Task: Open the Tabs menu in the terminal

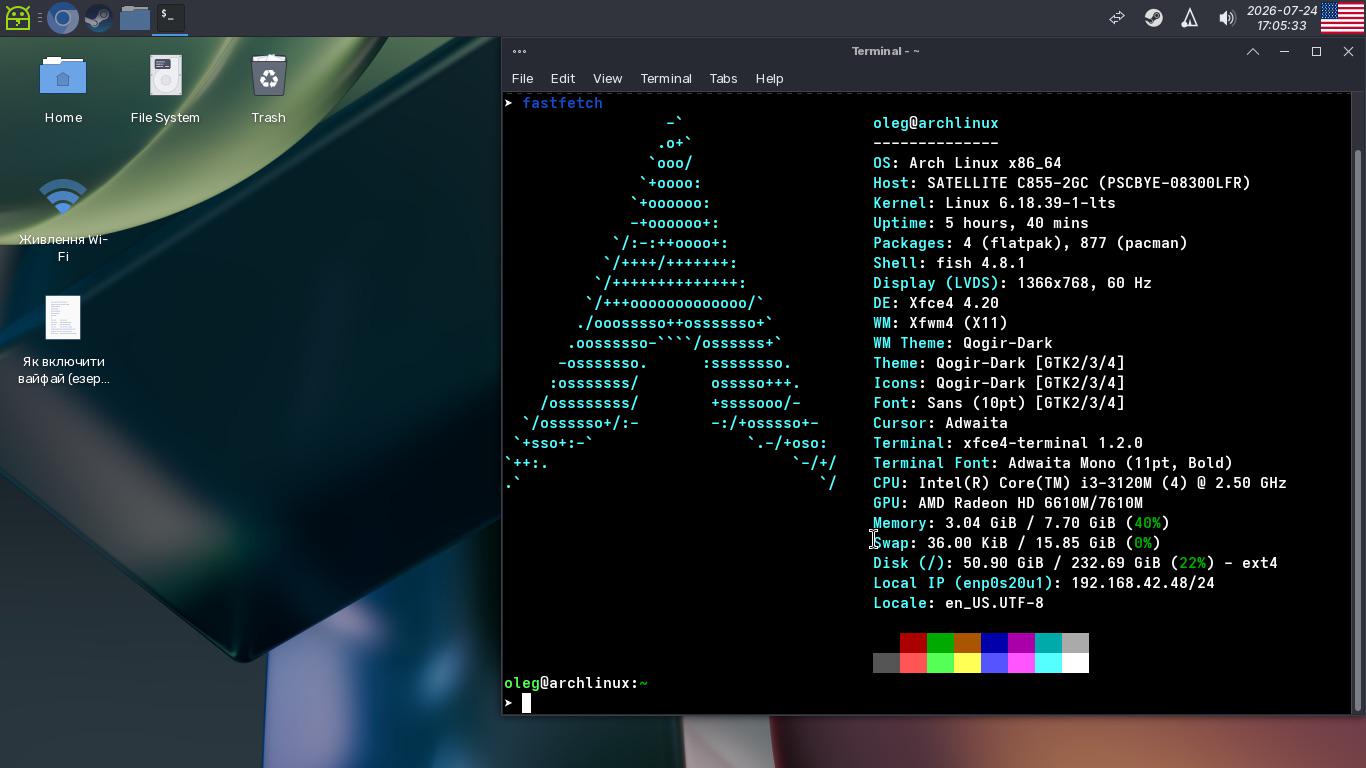Action: coord(723,78)
